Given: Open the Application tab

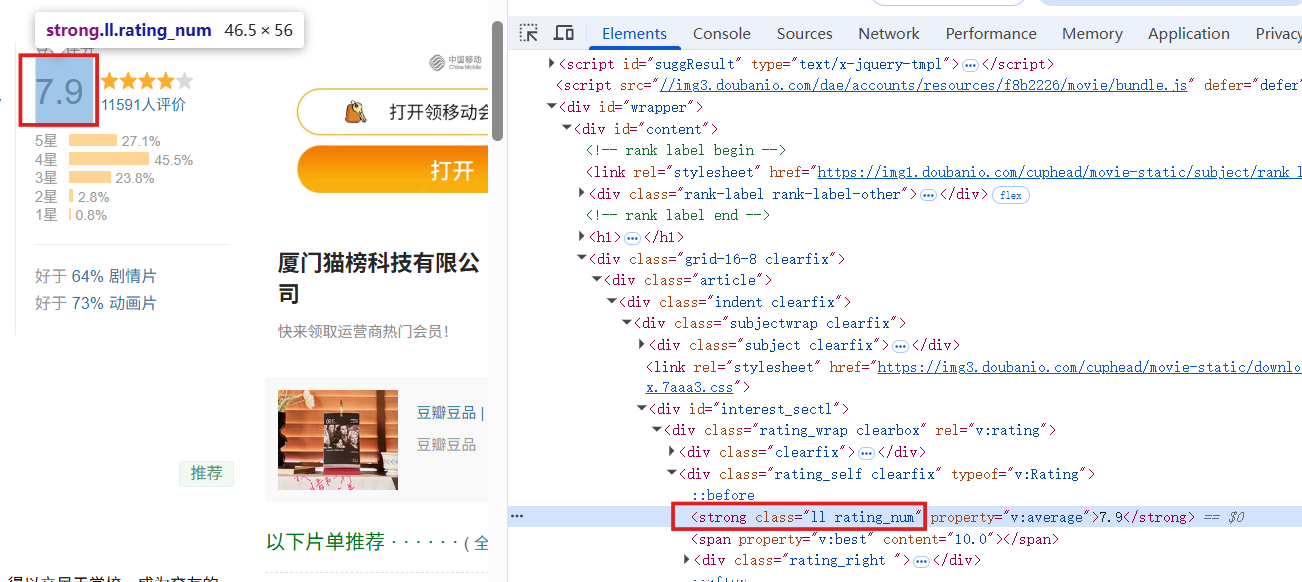Looking at the screenshot, I should (x=1189, y=33).
